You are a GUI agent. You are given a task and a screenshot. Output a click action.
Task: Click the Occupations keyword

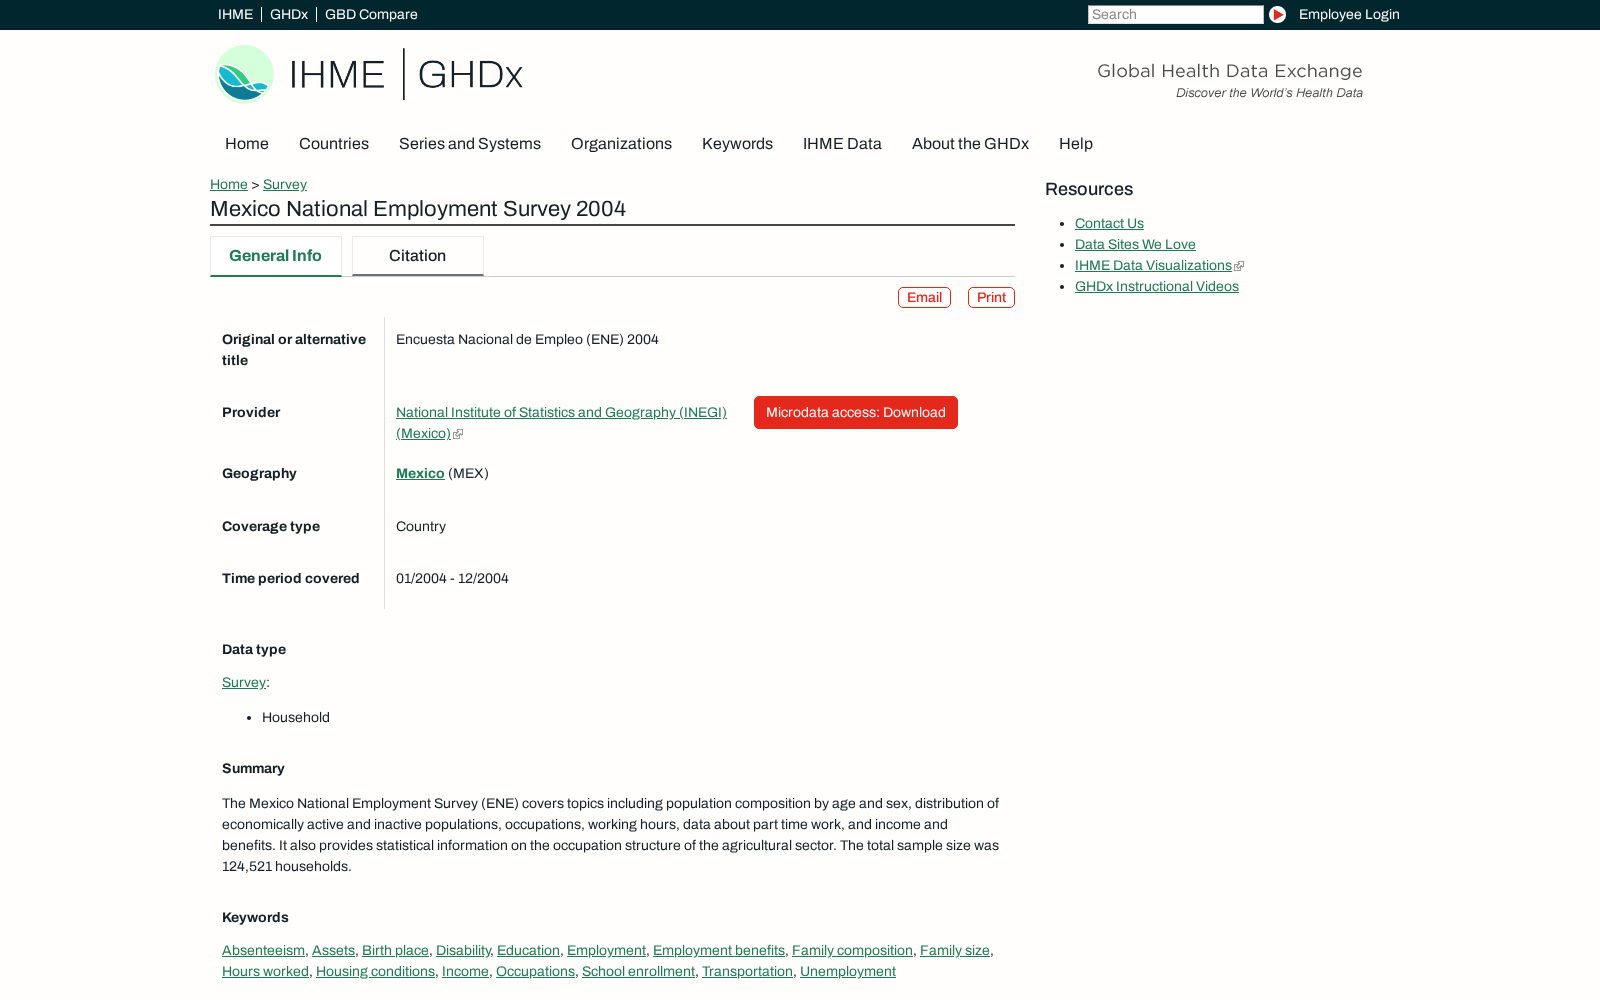(535, 971)
